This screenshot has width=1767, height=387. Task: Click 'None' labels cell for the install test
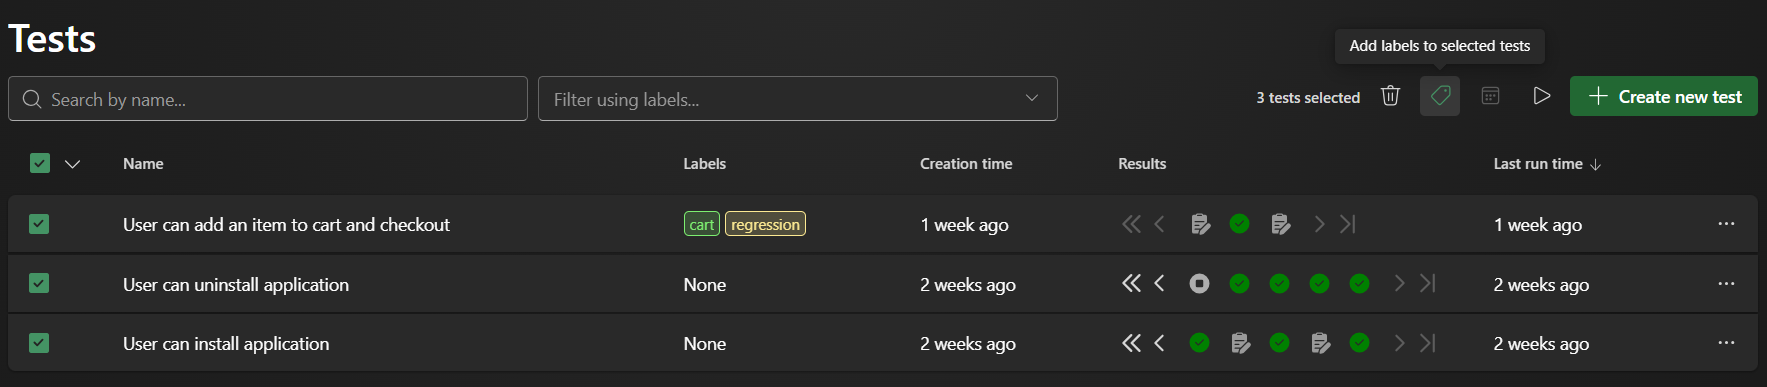[705, 344]
